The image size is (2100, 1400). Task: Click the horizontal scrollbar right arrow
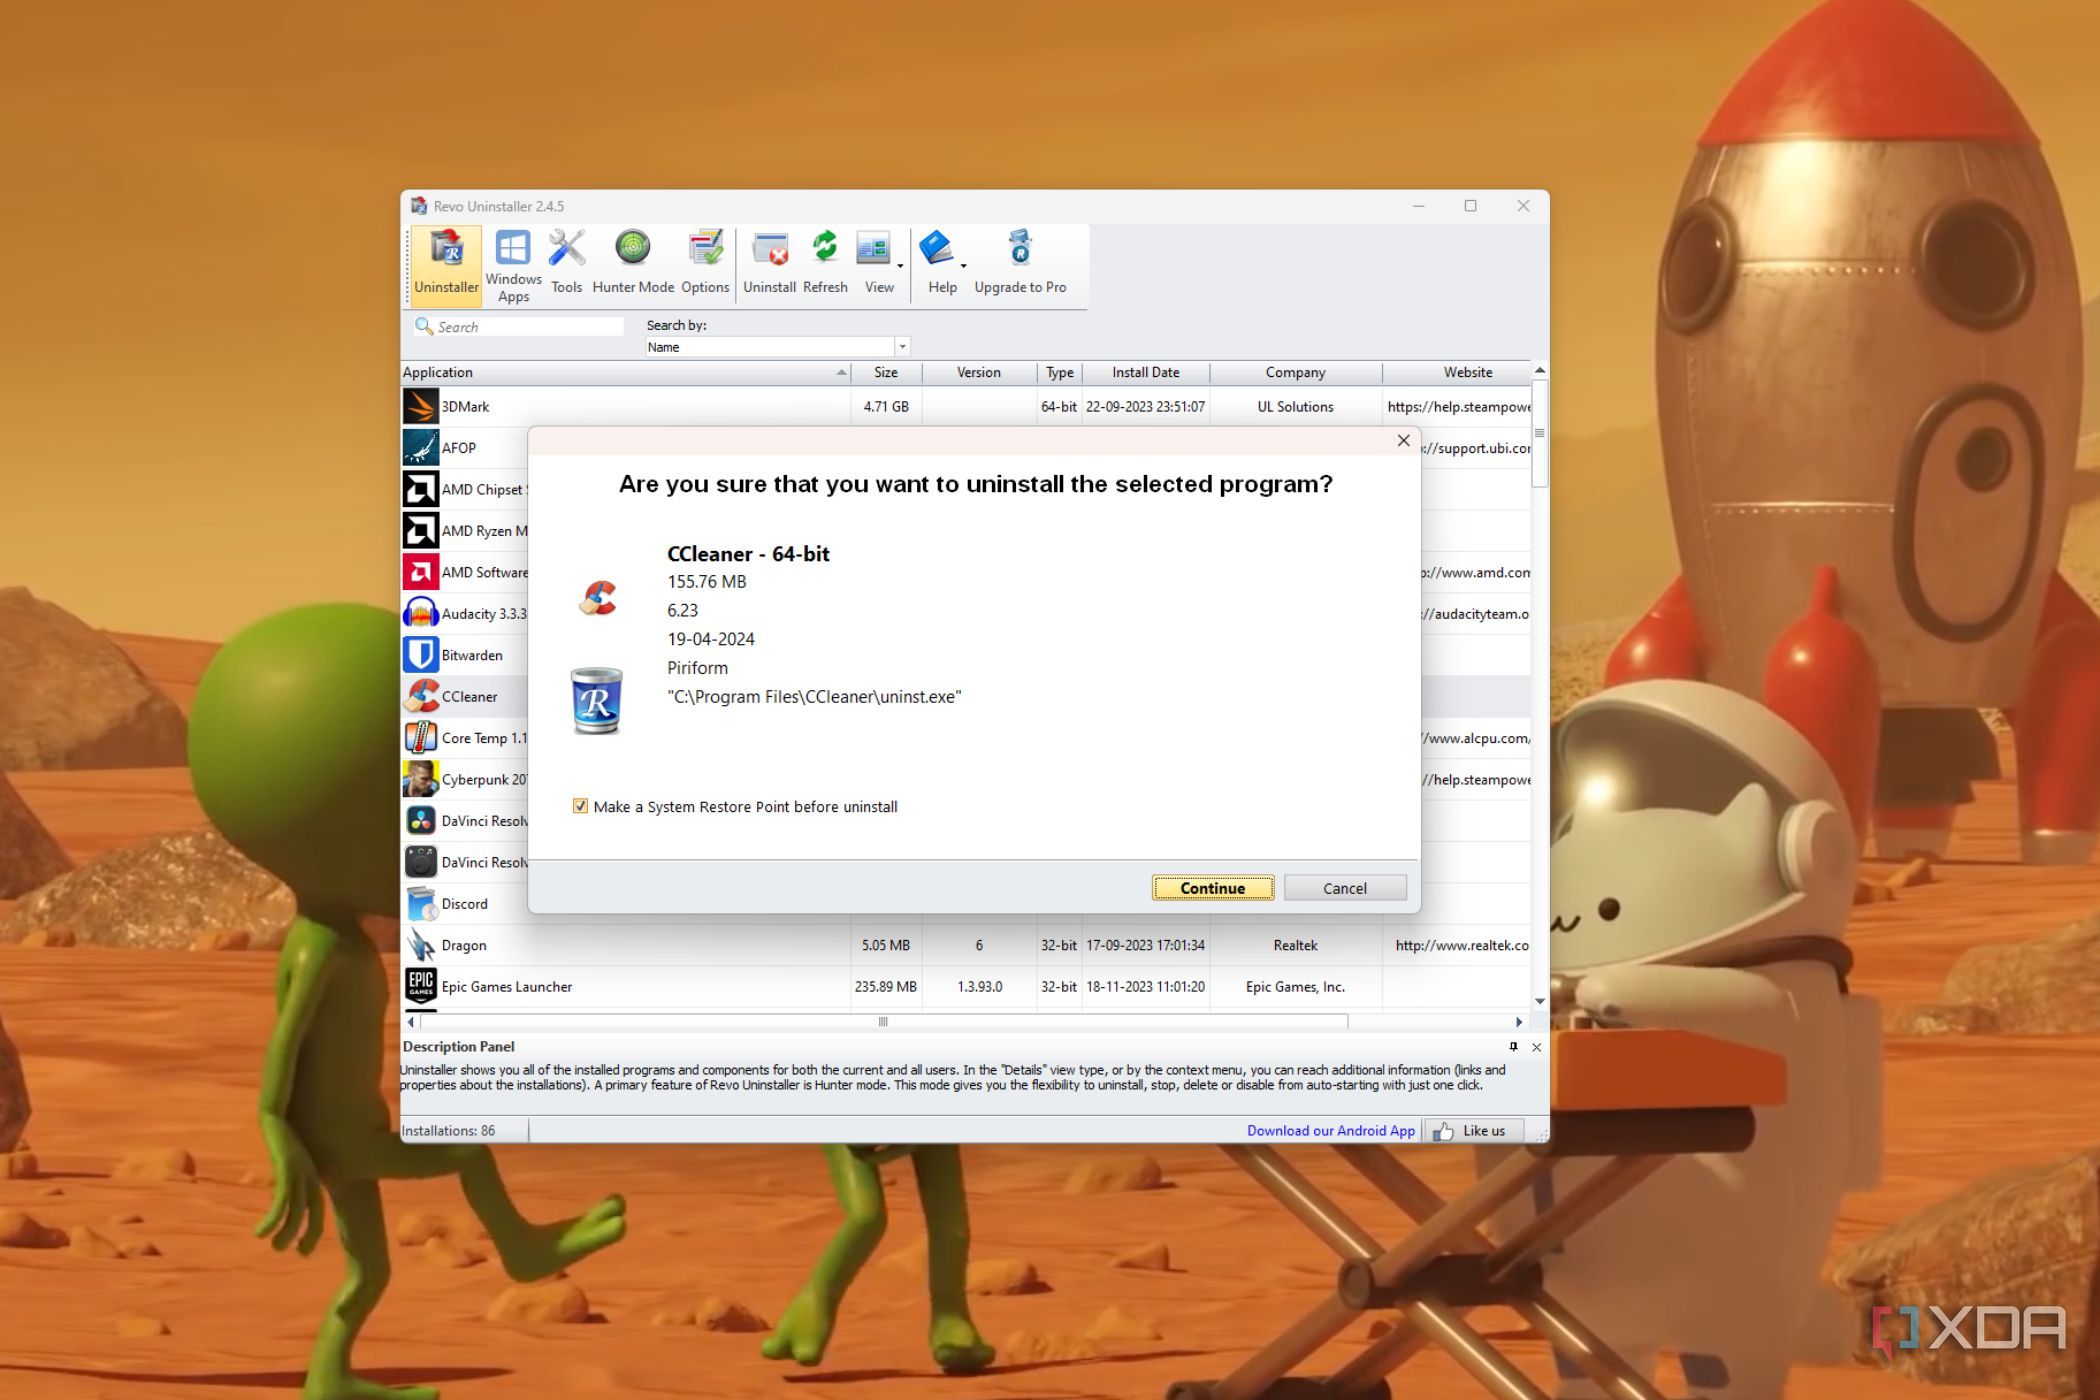pyautogui.click(x=1519, y=1022)
